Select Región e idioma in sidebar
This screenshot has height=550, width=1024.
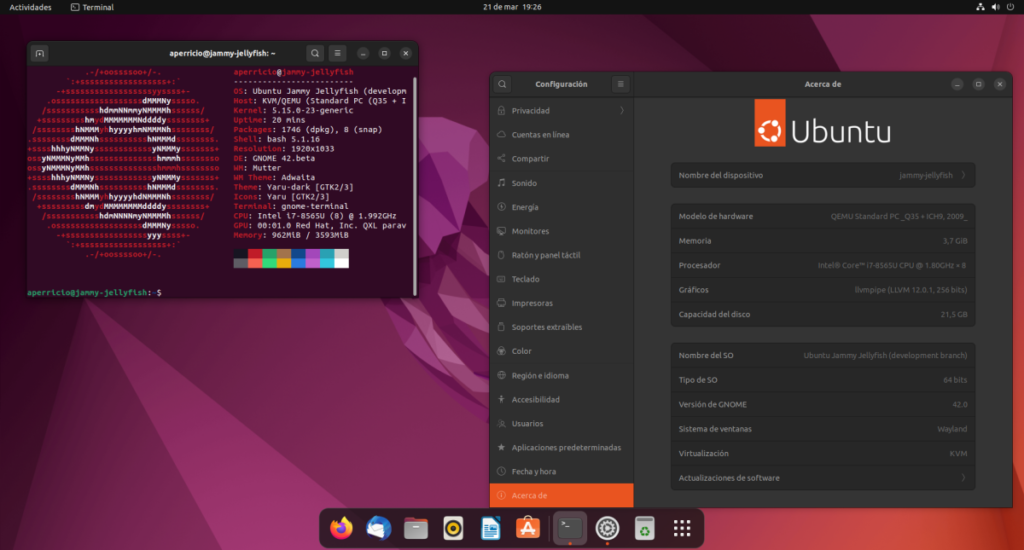[540, 375]
